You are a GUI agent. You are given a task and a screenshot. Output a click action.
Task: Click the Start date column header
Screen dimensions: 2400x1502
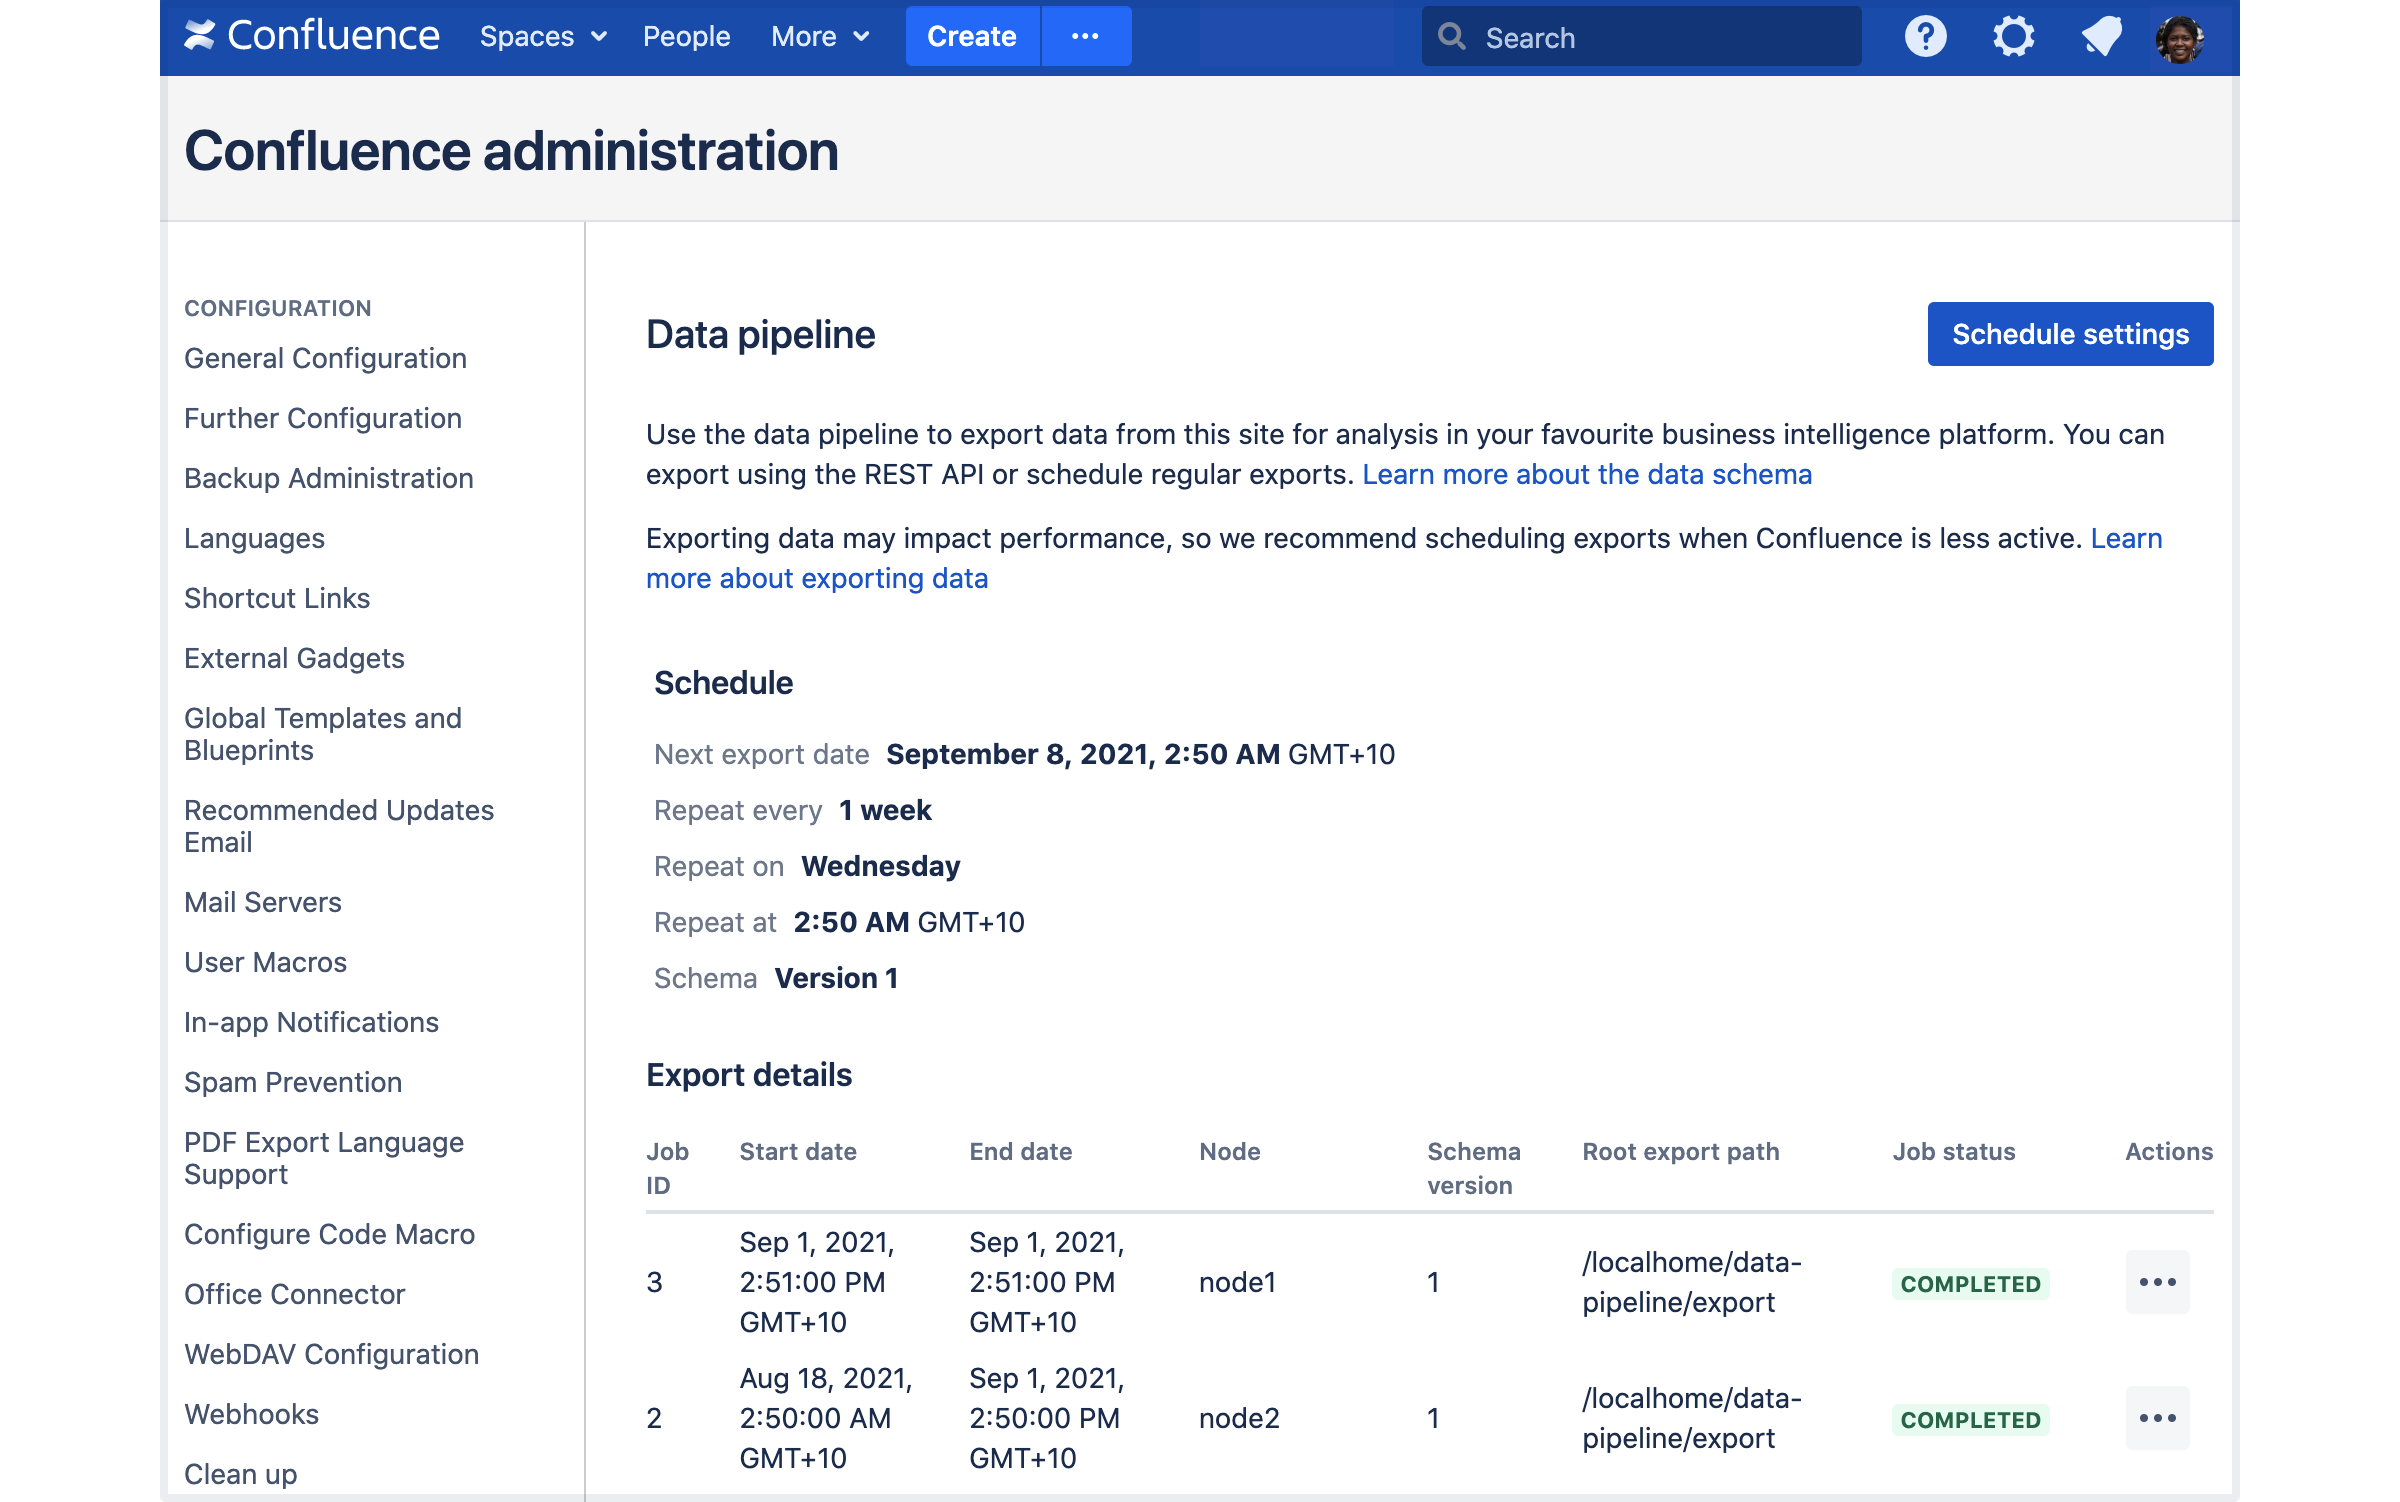[798, 1152]
